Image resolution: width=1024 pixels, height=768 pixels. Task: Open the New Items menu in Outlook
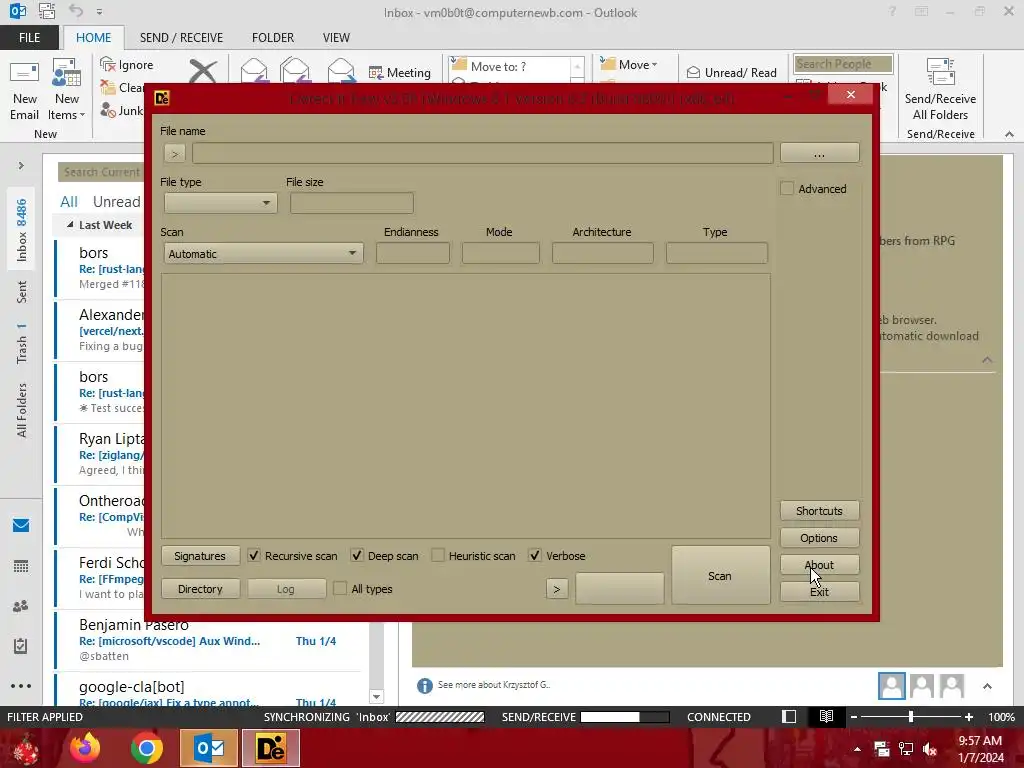point(67,90)
